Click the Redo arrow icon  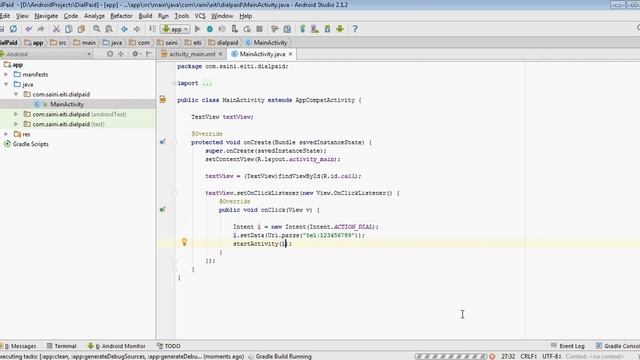[x=41, y=29]
